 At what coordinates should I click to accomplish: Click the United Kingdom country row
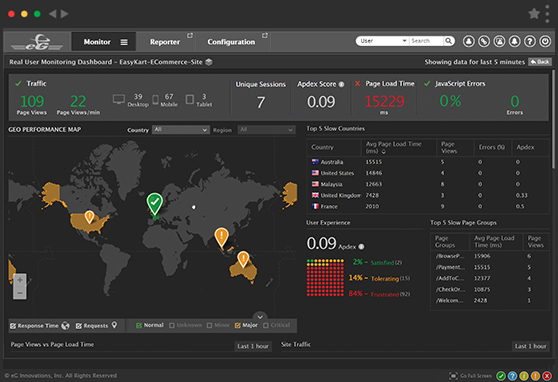428,195
